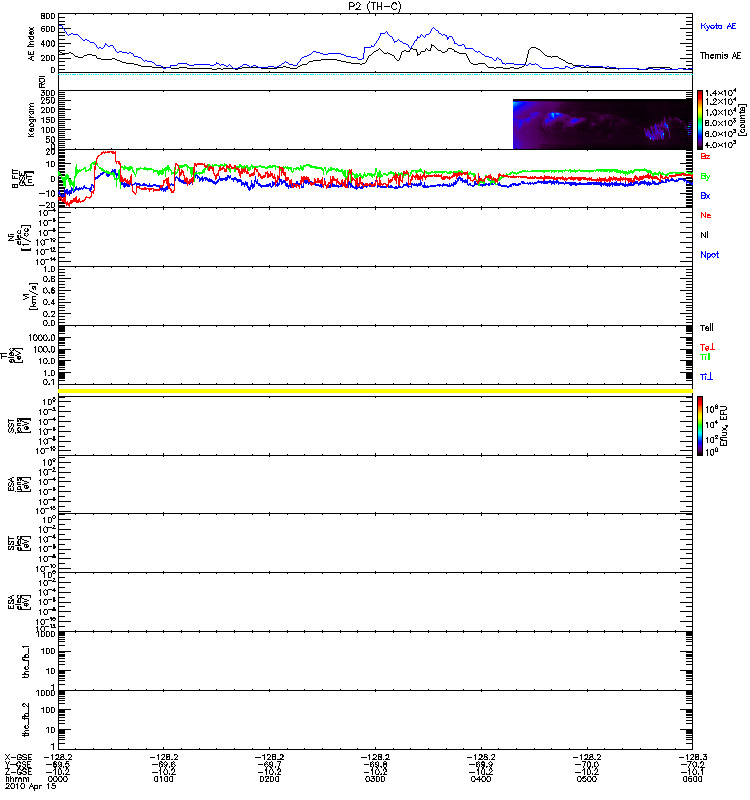
Task: Click the '1.4×10⁴' keogram colorbar value
Action: tap(720, 93)
